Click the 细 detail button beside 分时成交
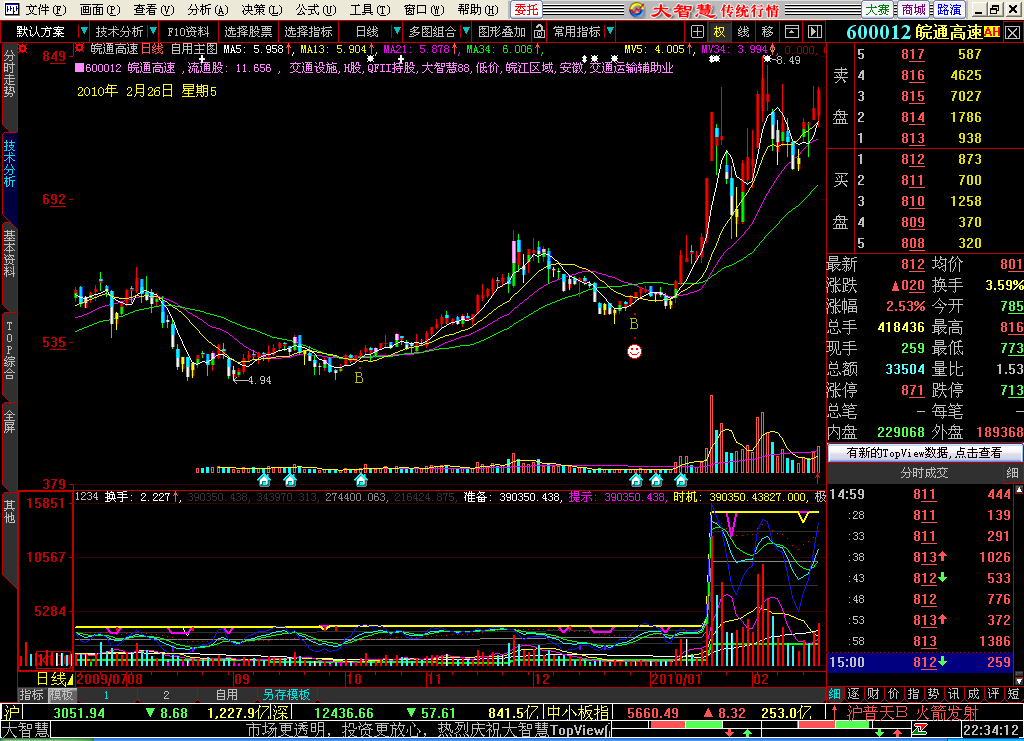Screen dimensions: 1024x741 click(1012, 473)
